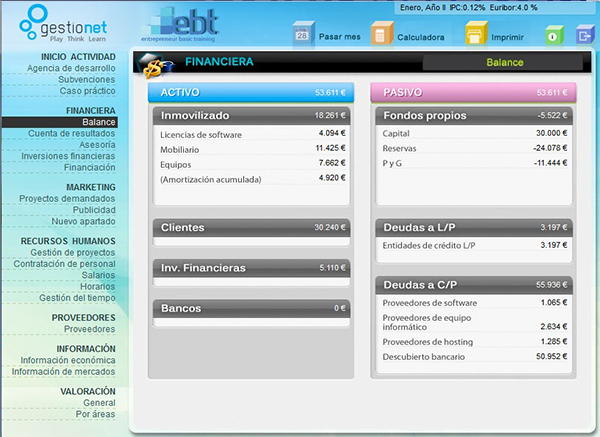Click the Inv. Financieras section header
600x437 pixels.
251,268
